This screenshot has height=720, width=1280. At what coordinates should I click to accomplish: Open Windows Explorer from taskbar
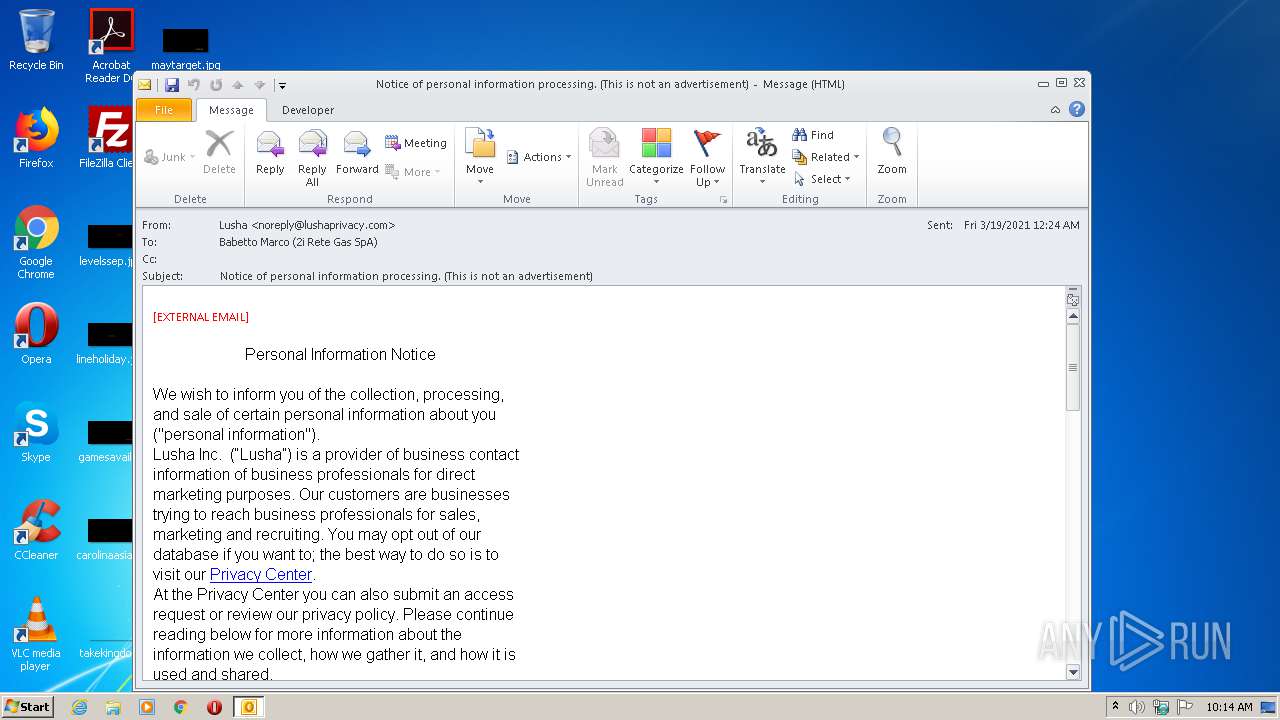tap(113, 707)
